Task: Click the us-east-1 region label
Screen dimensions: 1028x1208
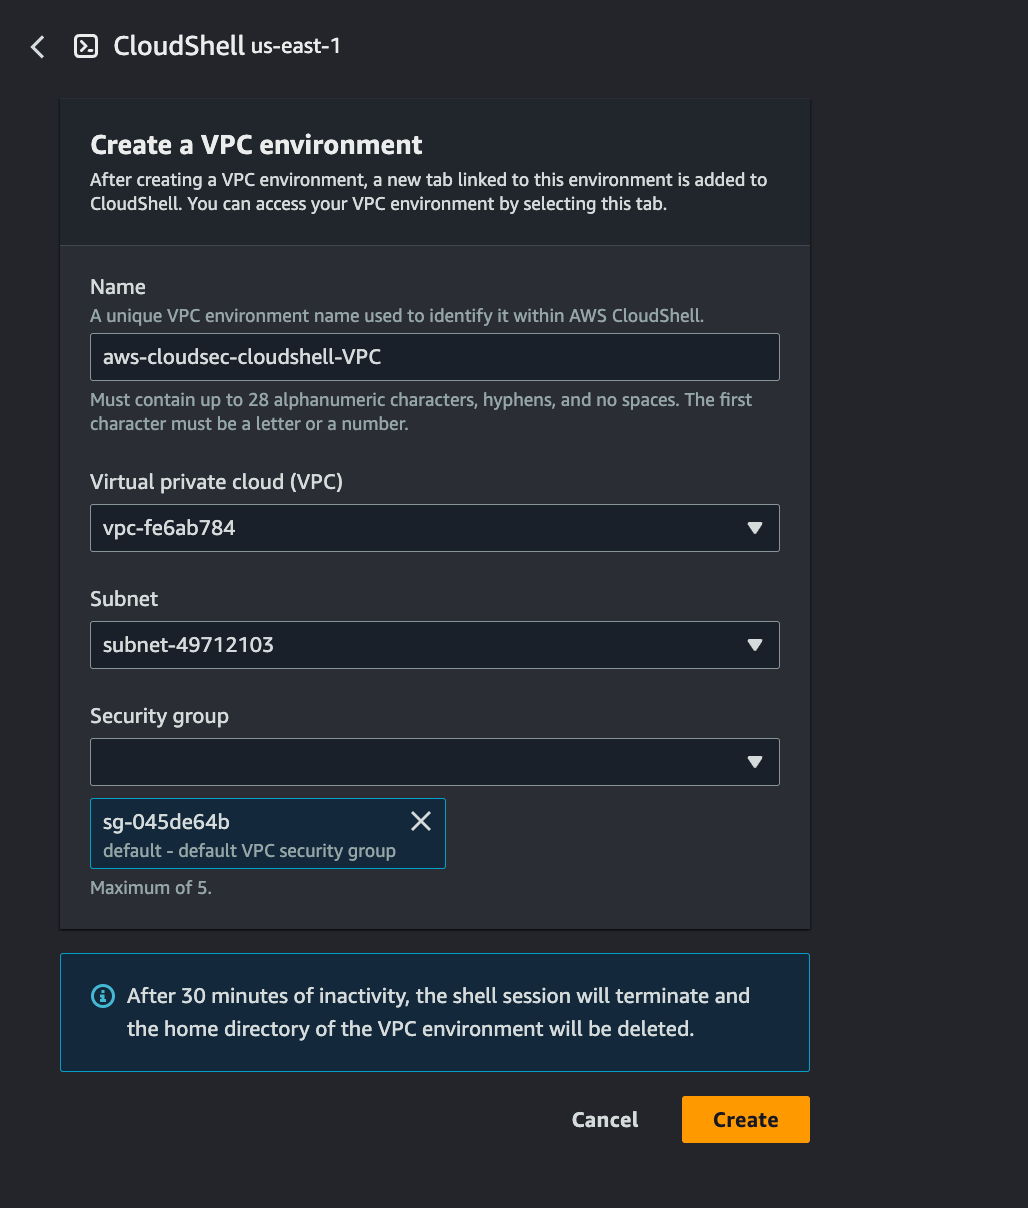Action: click(x=296, y=47)
